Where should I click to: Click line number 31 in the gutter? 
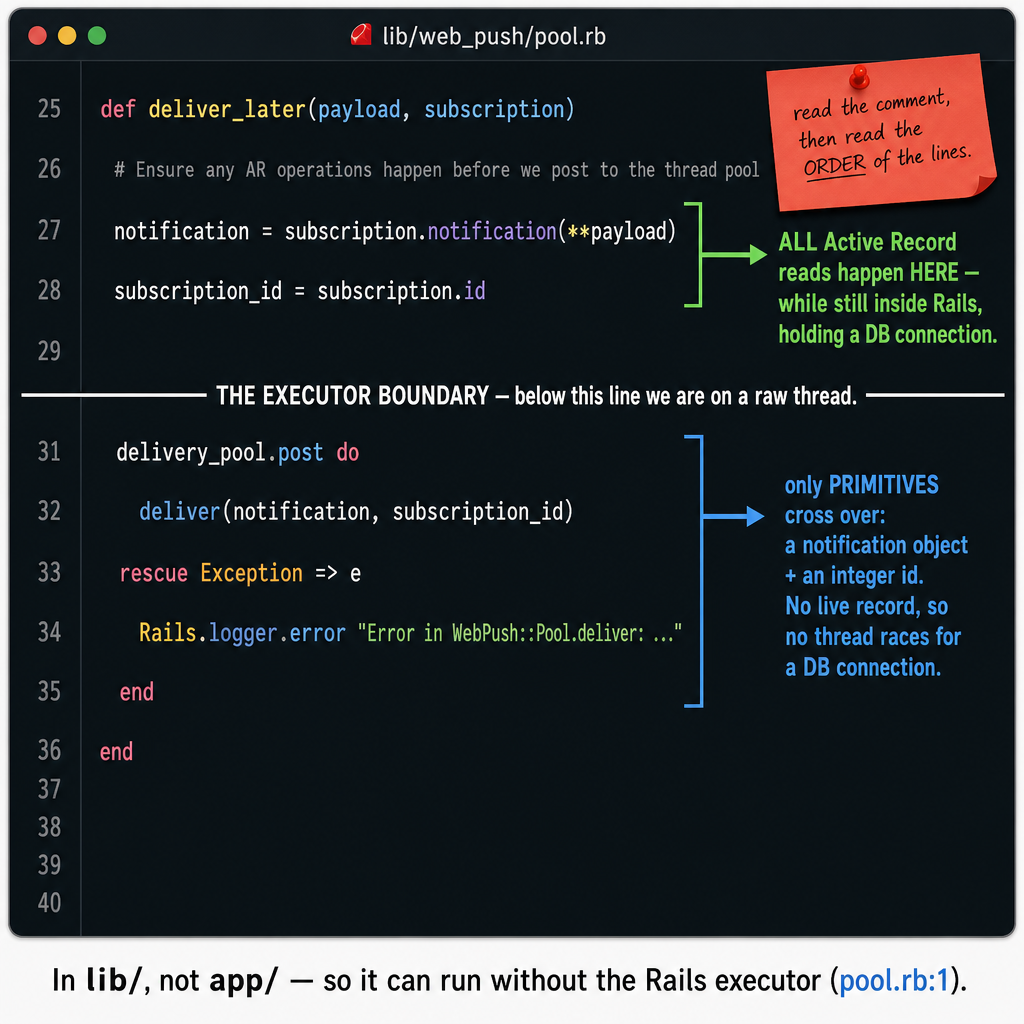pyautogui.click(x=50, y=451)
